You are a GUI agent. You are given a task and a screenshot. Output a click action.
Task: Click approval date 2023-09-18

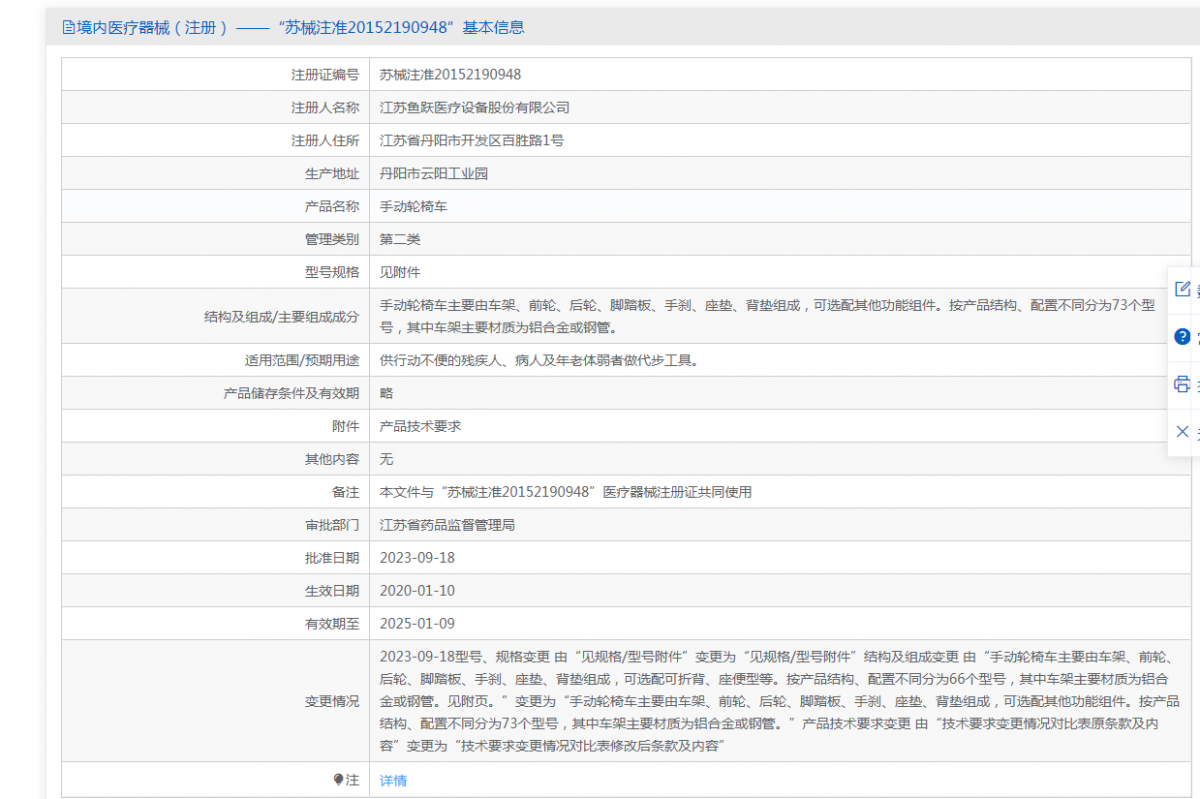[x=417, y=558]
